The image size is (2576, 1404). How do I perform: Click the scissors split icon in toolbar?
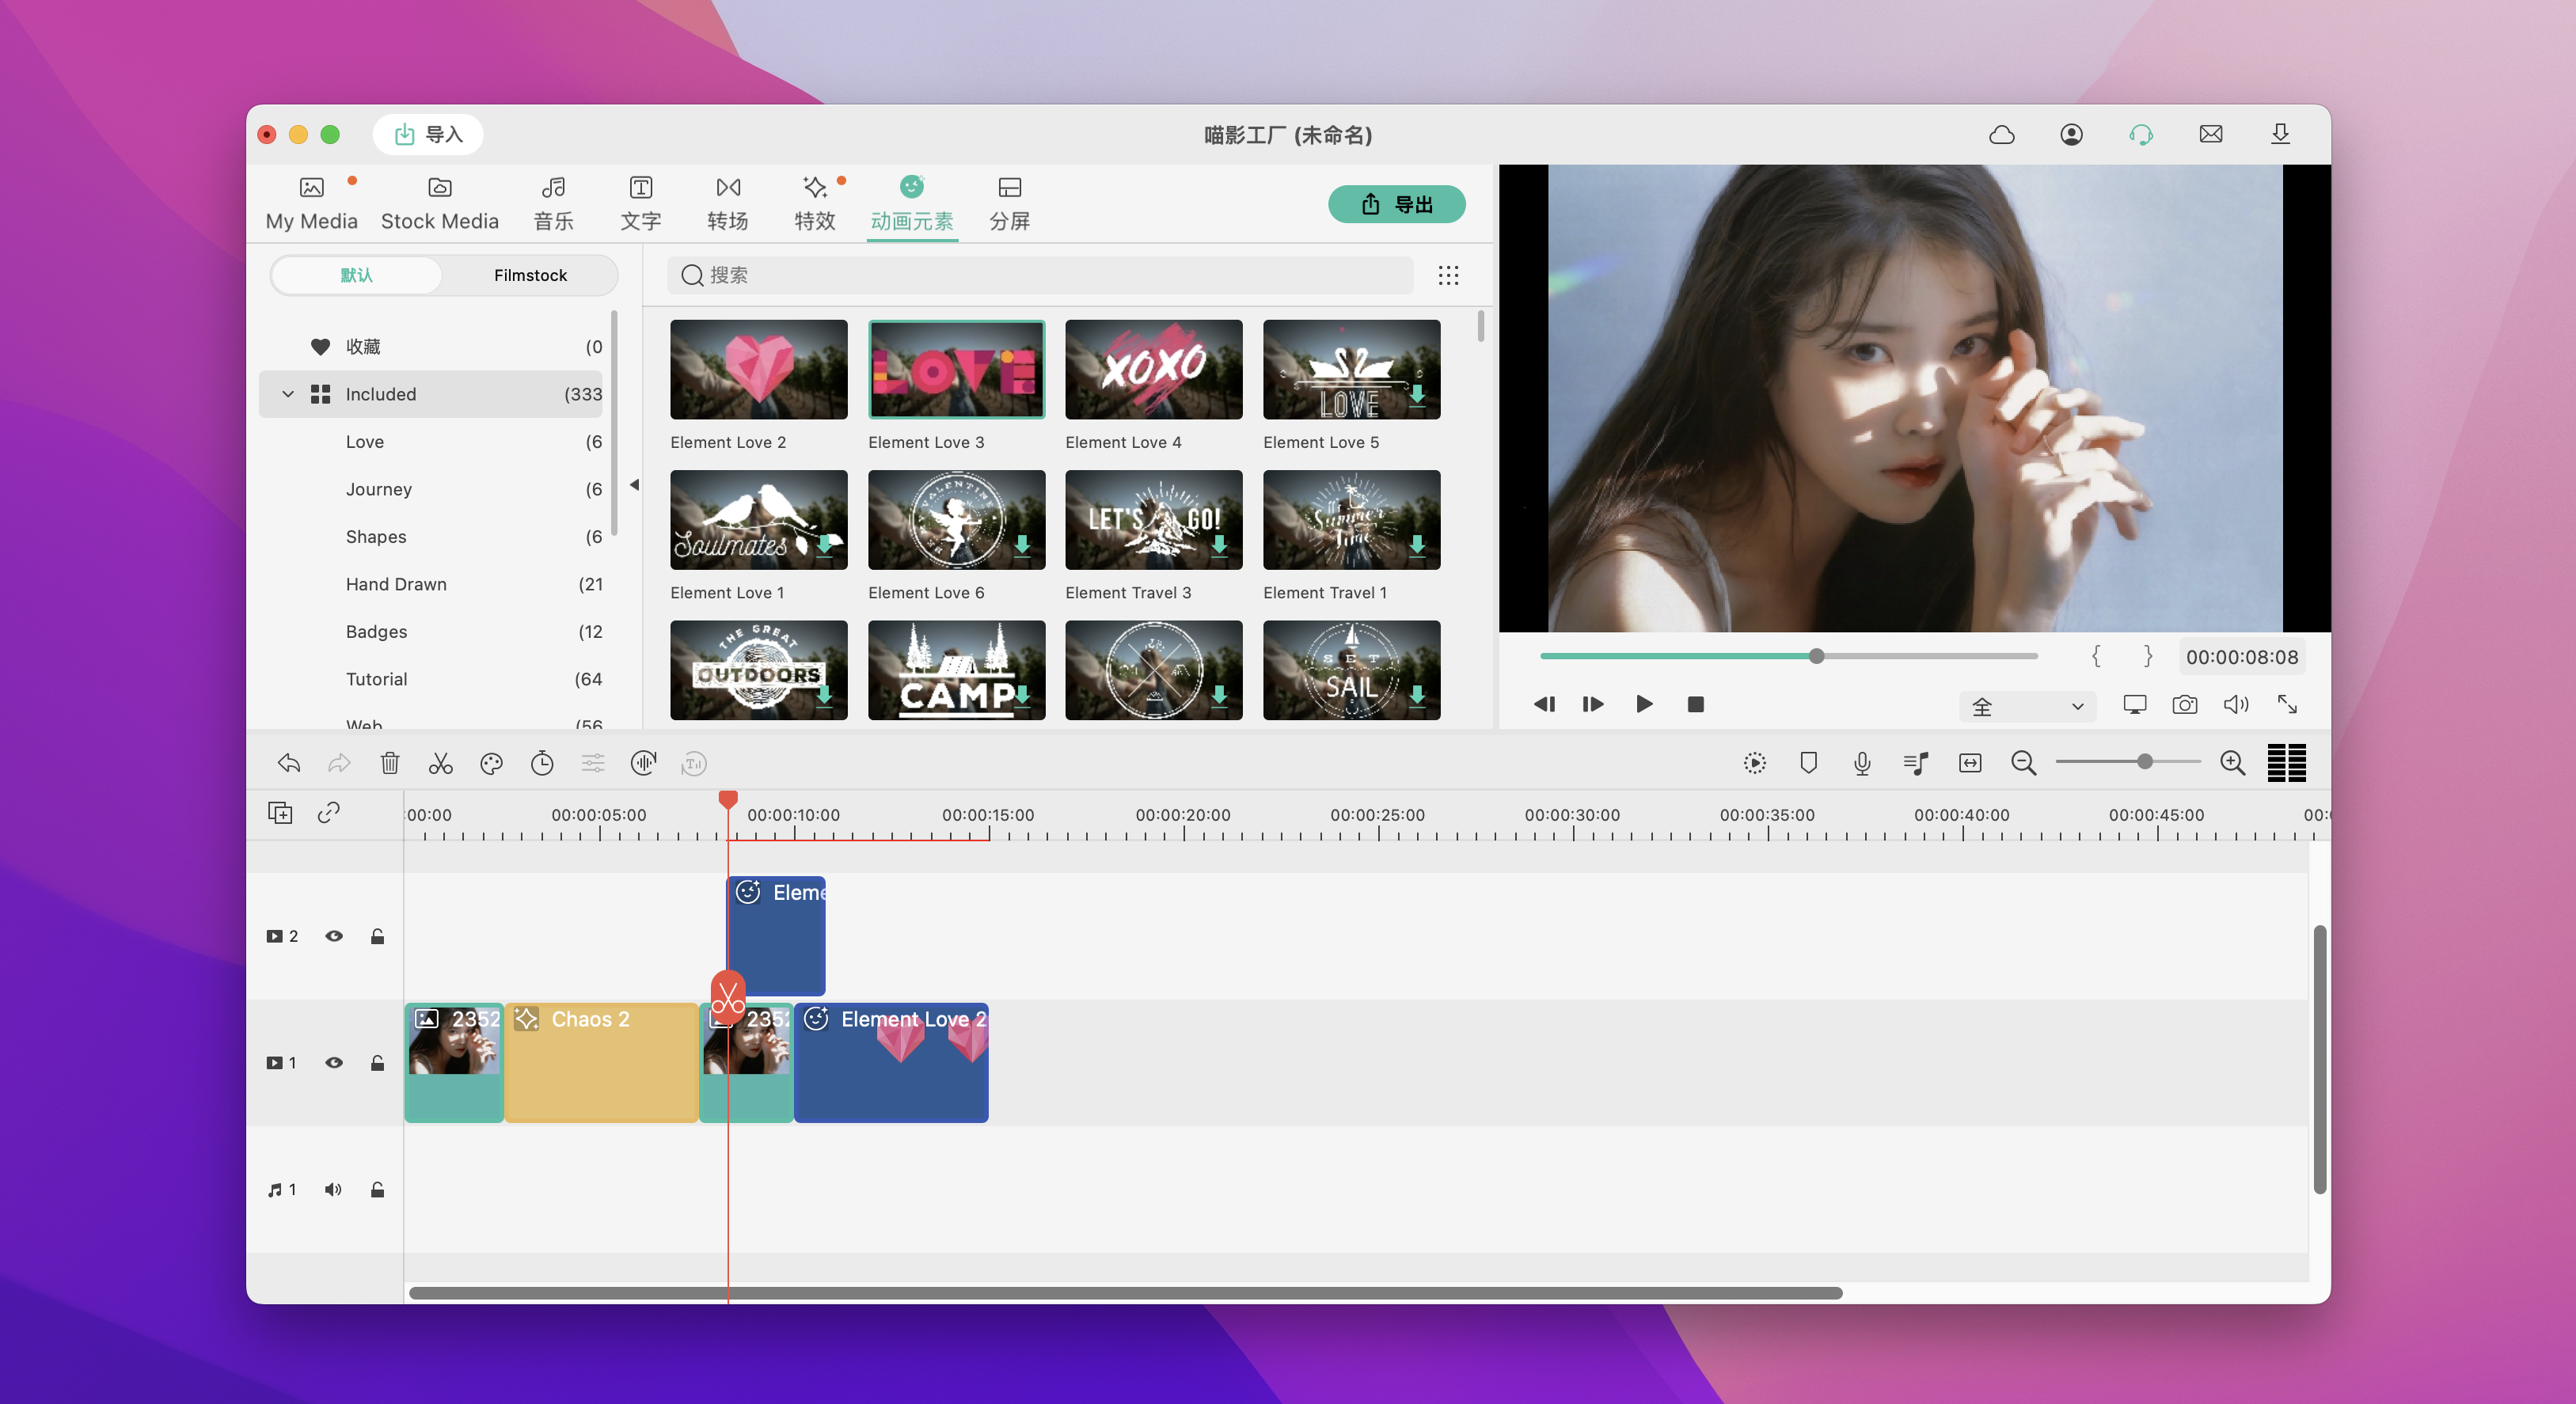coord(440,764)
